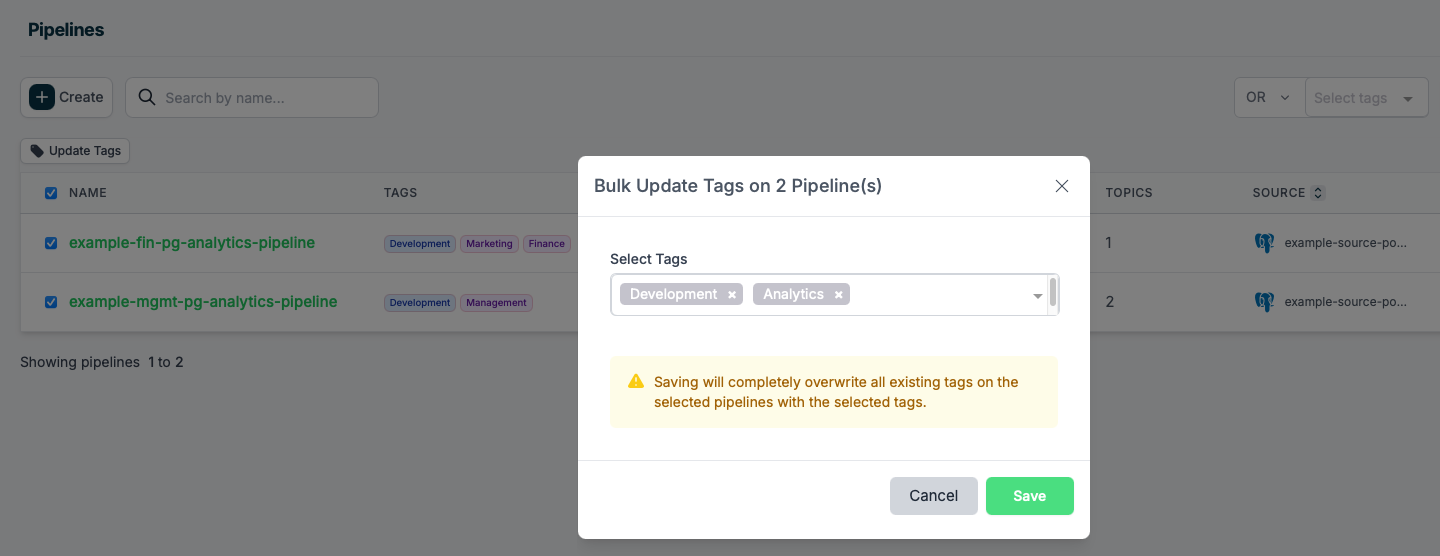Click the PostgreSQL icon for fin pipeline
This screenshot has width=1440, height=556.
pyautogui.click(x=1265, y=243)
